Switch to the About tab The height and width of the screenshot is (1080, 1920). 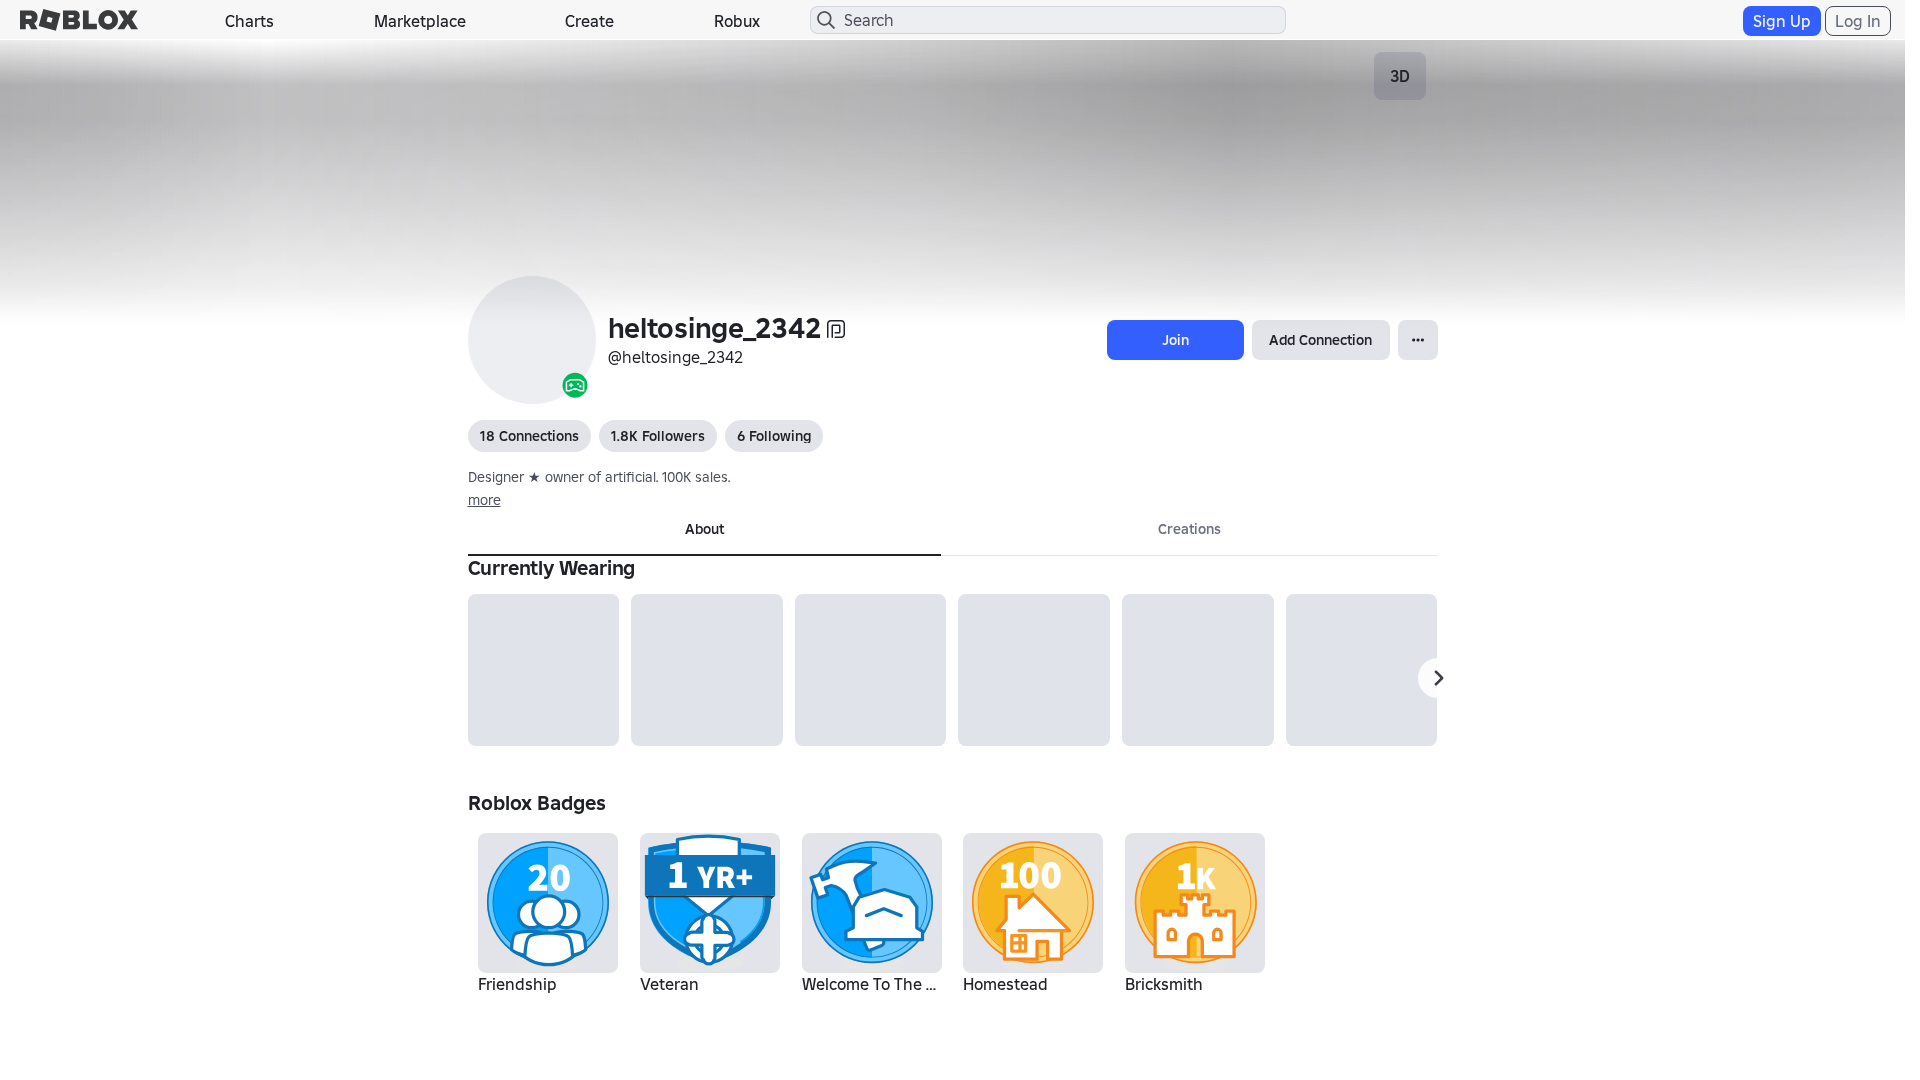point(704,530)
